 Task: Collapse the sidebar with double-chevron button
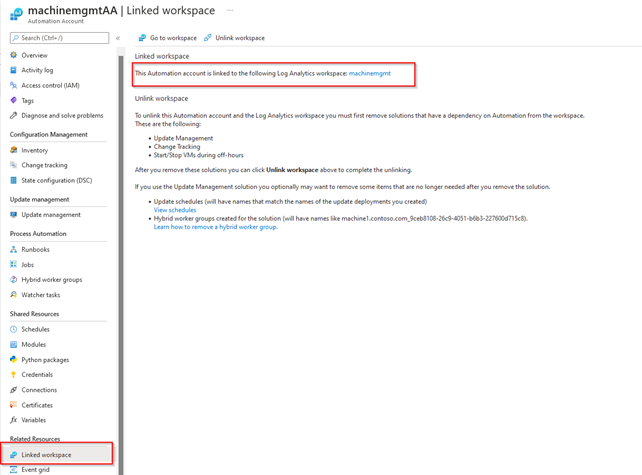pos(118,38)
